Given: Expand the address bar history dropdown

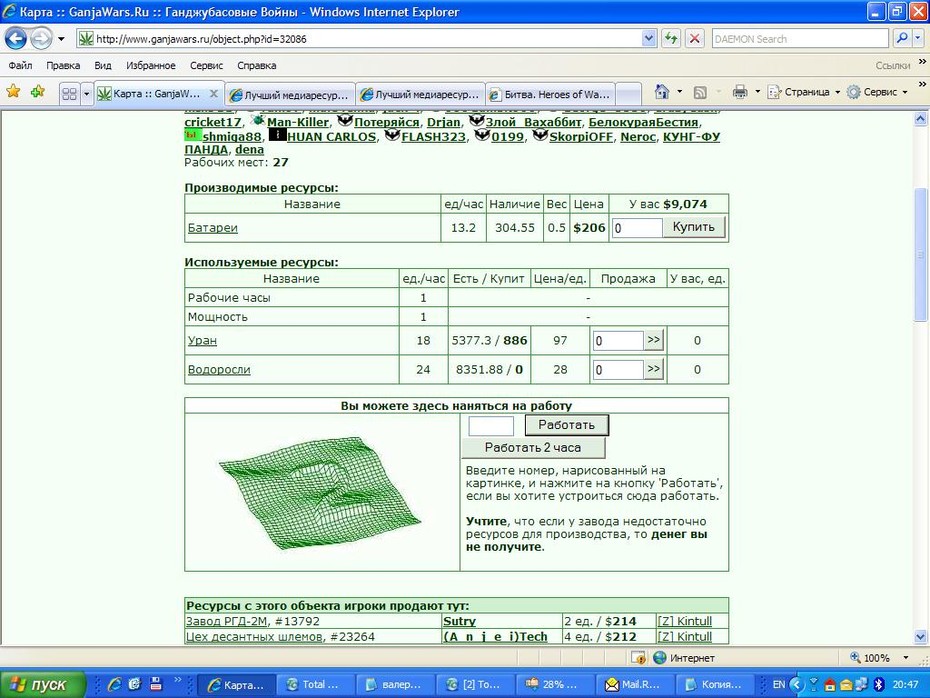Looking at the screenshot, I should 649,39.
